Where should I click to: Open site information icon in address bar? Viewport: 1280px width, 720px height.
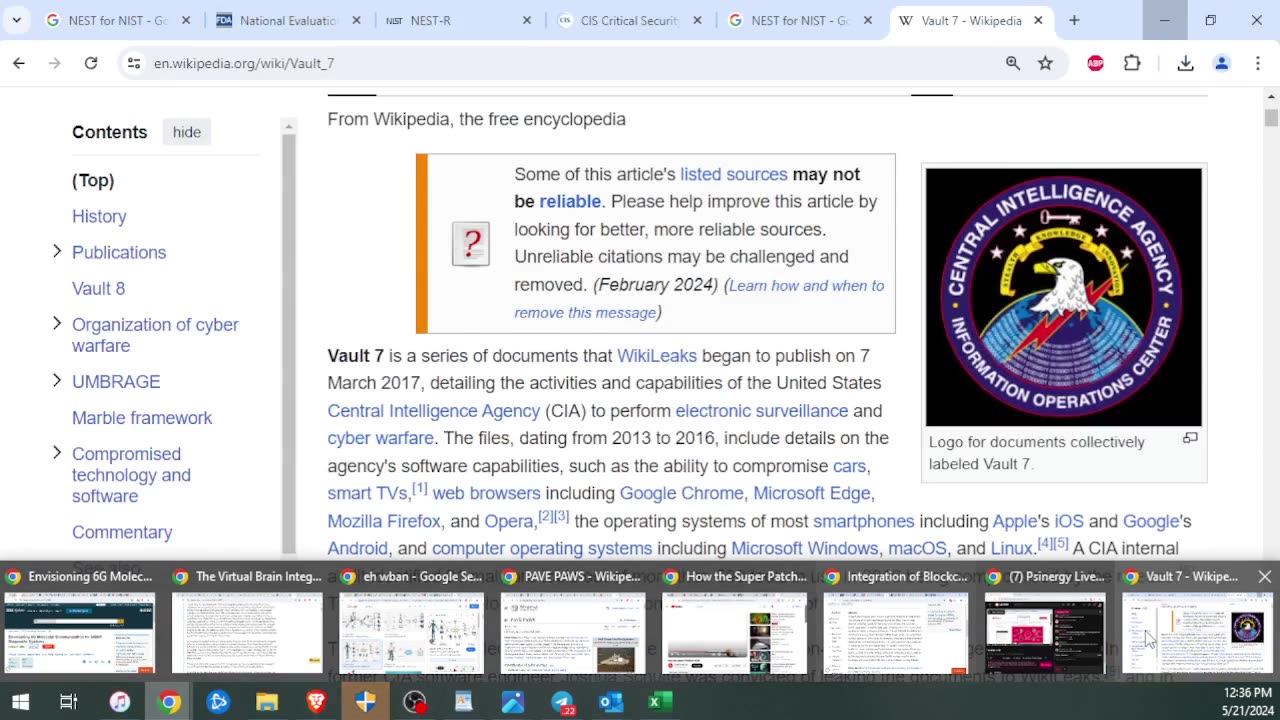pyautogui.click(x=133, y=63)
